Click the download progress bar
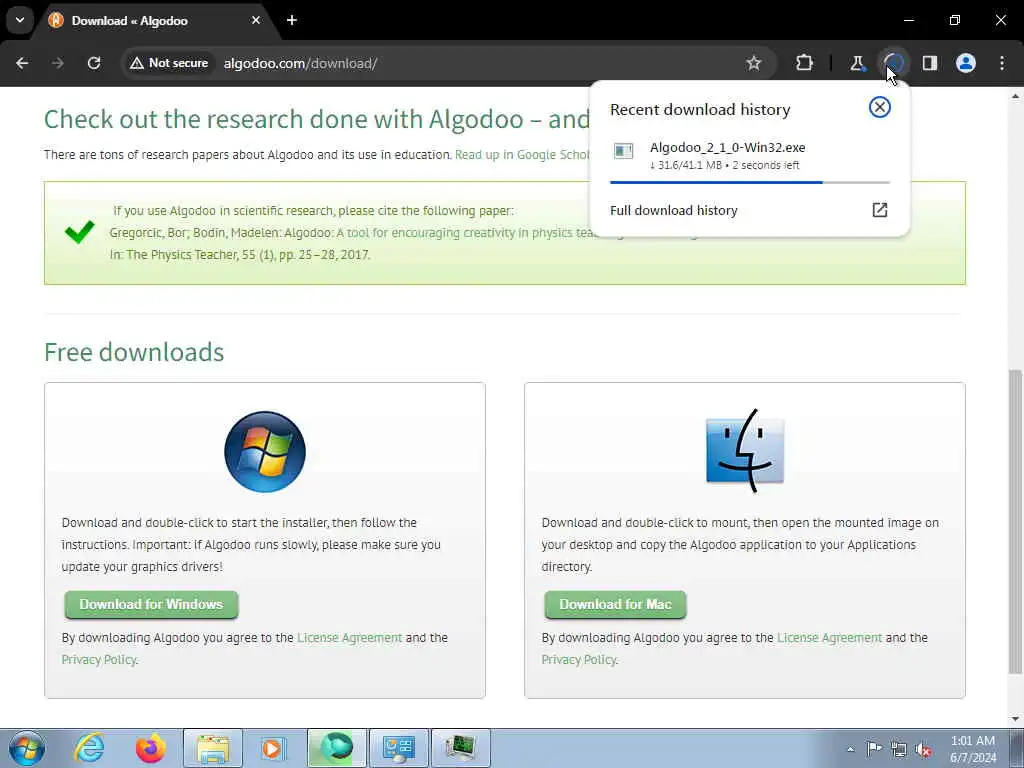Viewport: 1024px width, 768px height. [x=750, y=182]
